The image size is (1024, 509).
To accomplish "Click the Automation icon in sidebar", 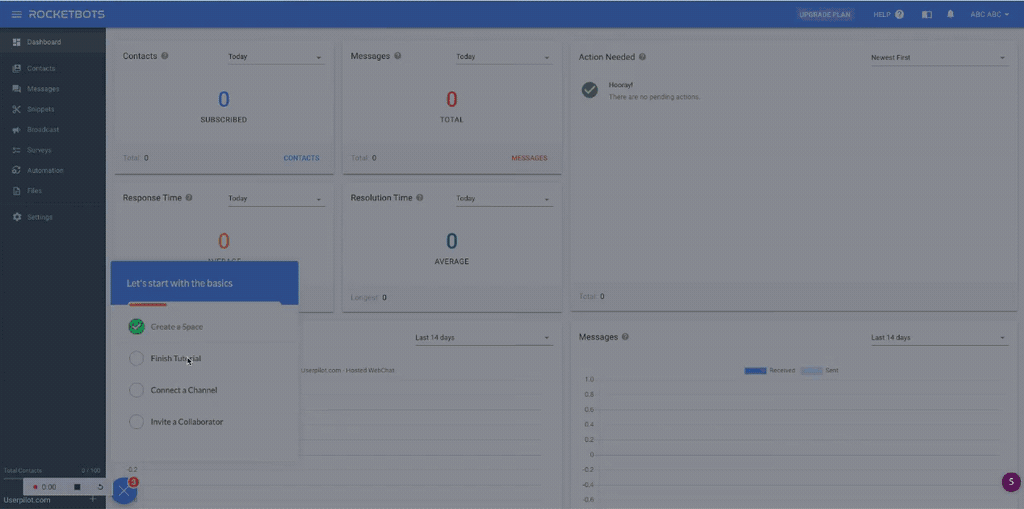I will coord(17,170).
